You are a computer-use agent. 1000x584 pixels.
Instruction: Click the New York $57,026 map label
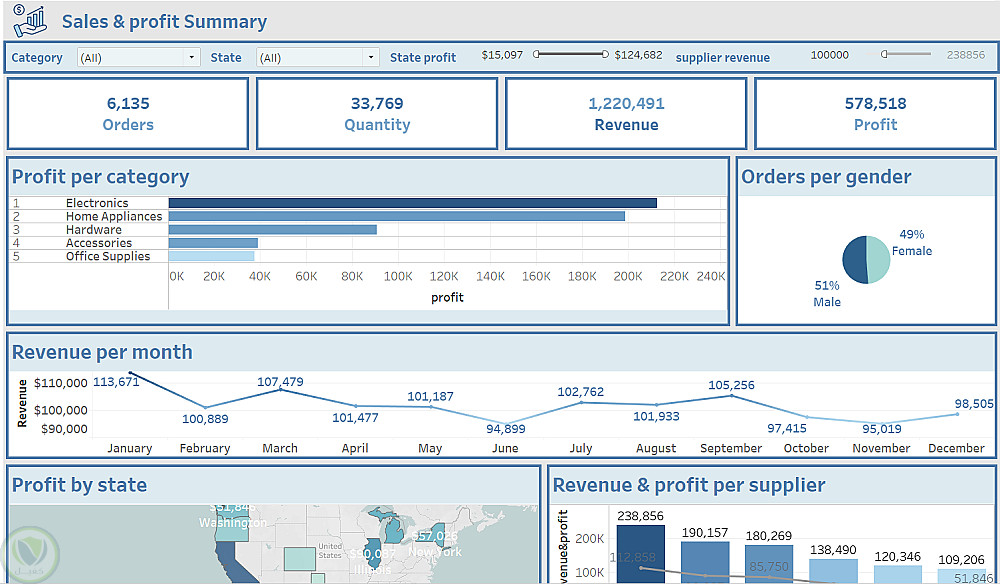[435, 543]
